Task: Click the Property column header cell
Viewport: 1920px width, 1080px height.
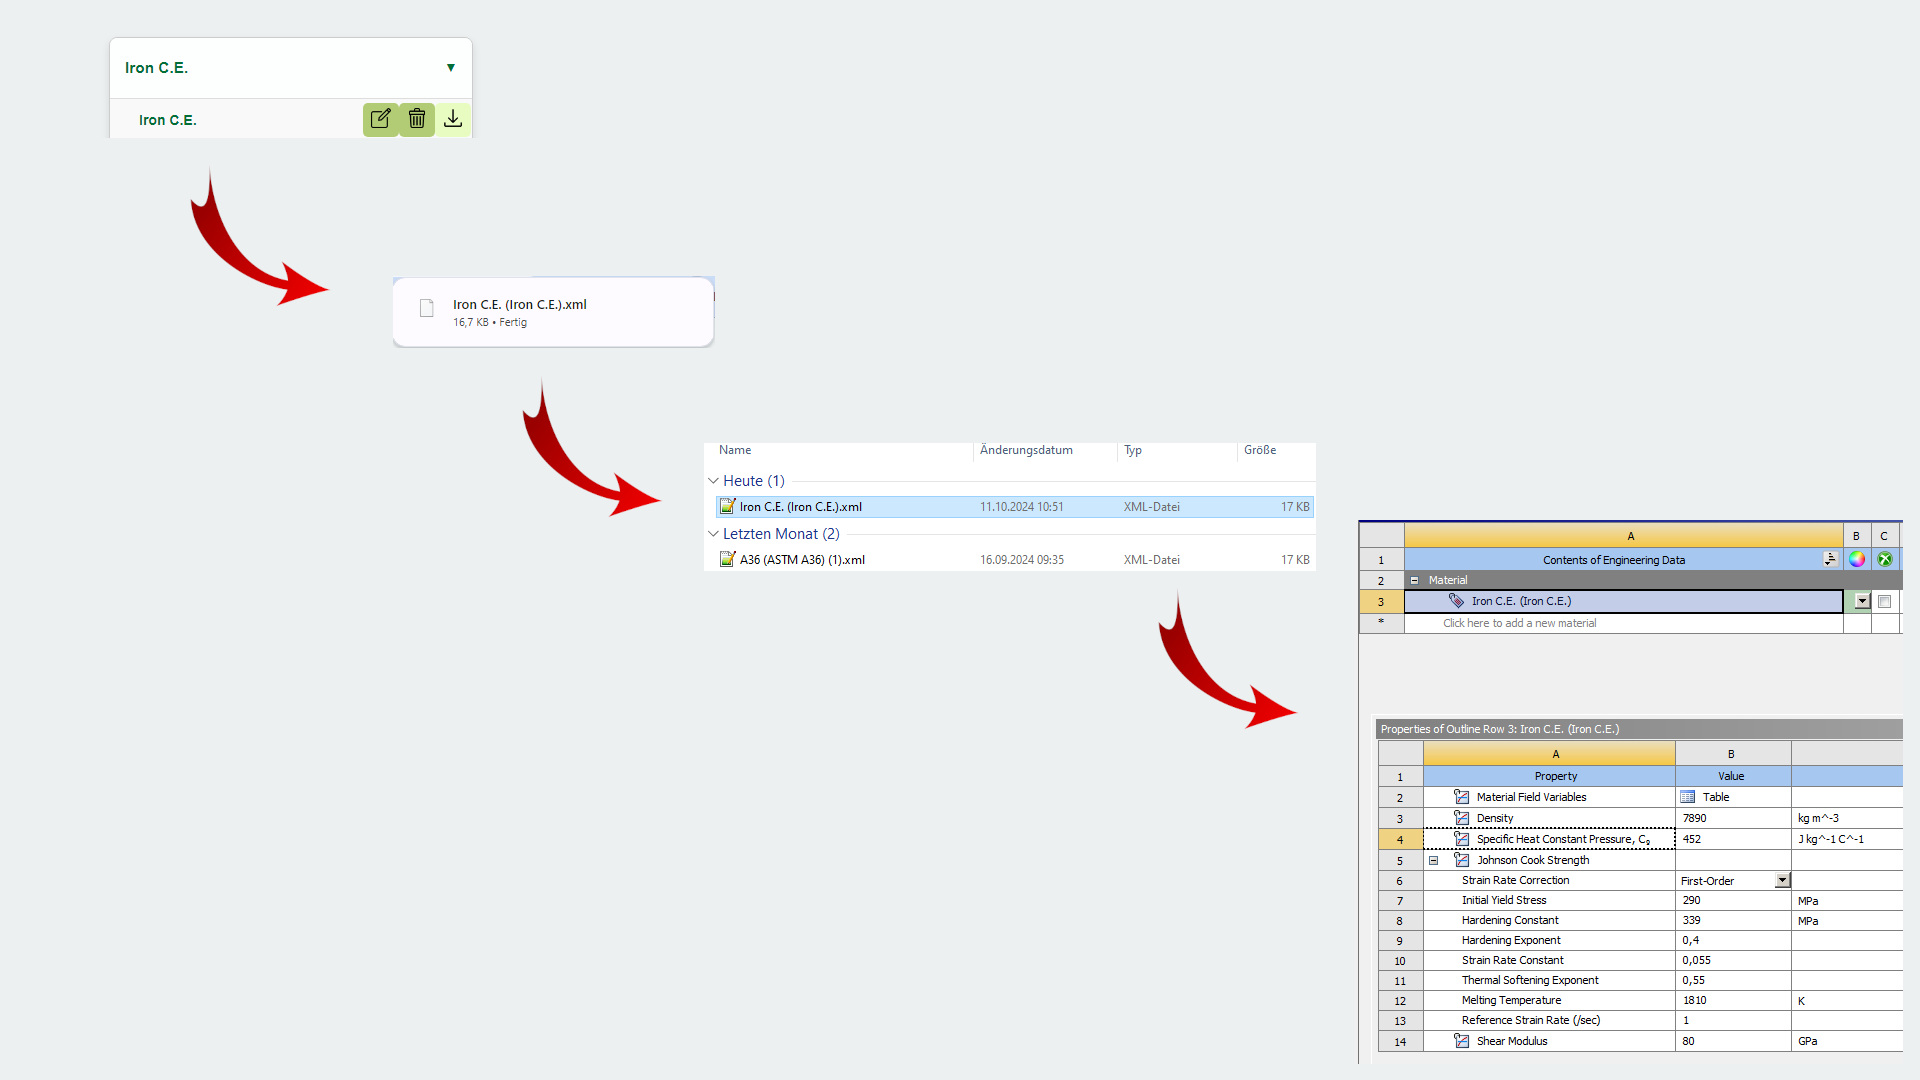Action: pos(1549,776)
